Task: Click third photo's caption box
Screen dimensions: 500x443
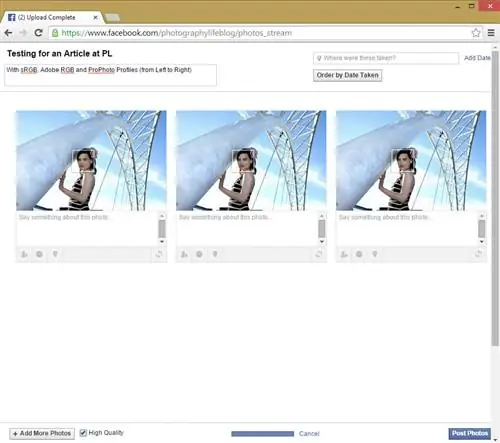Action: [407, 229]
